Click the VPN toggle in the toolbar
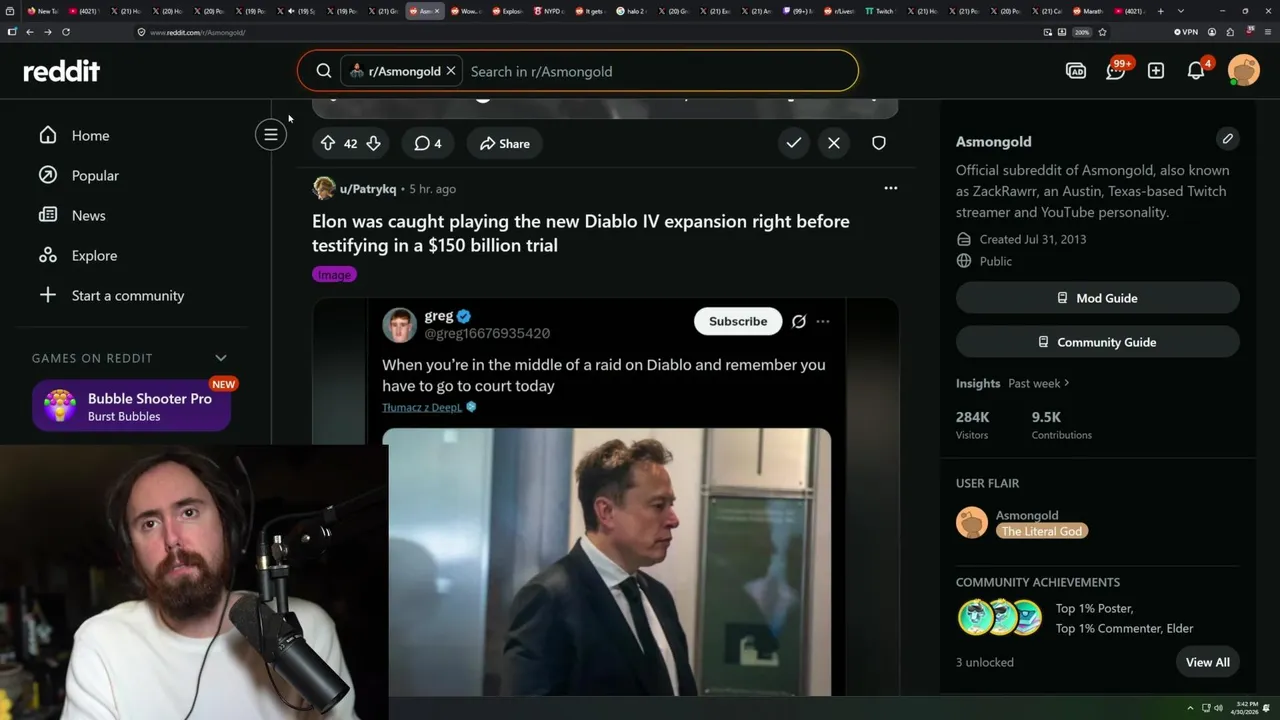The image size is (1280, 720). (x=1186, y=32)
